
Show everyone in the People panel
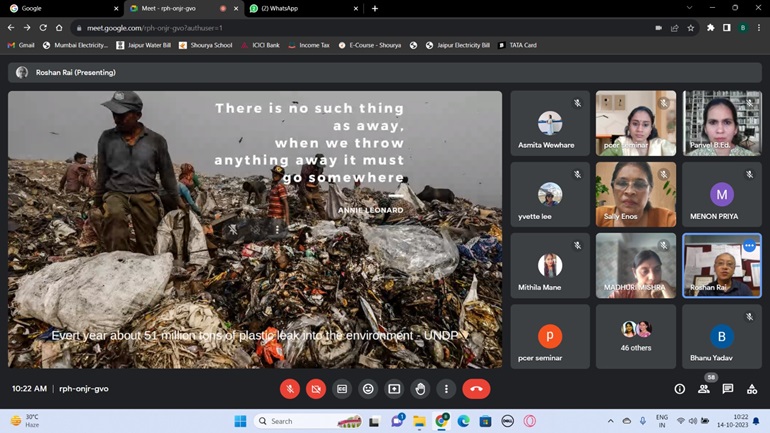click(x=704, y=389)
